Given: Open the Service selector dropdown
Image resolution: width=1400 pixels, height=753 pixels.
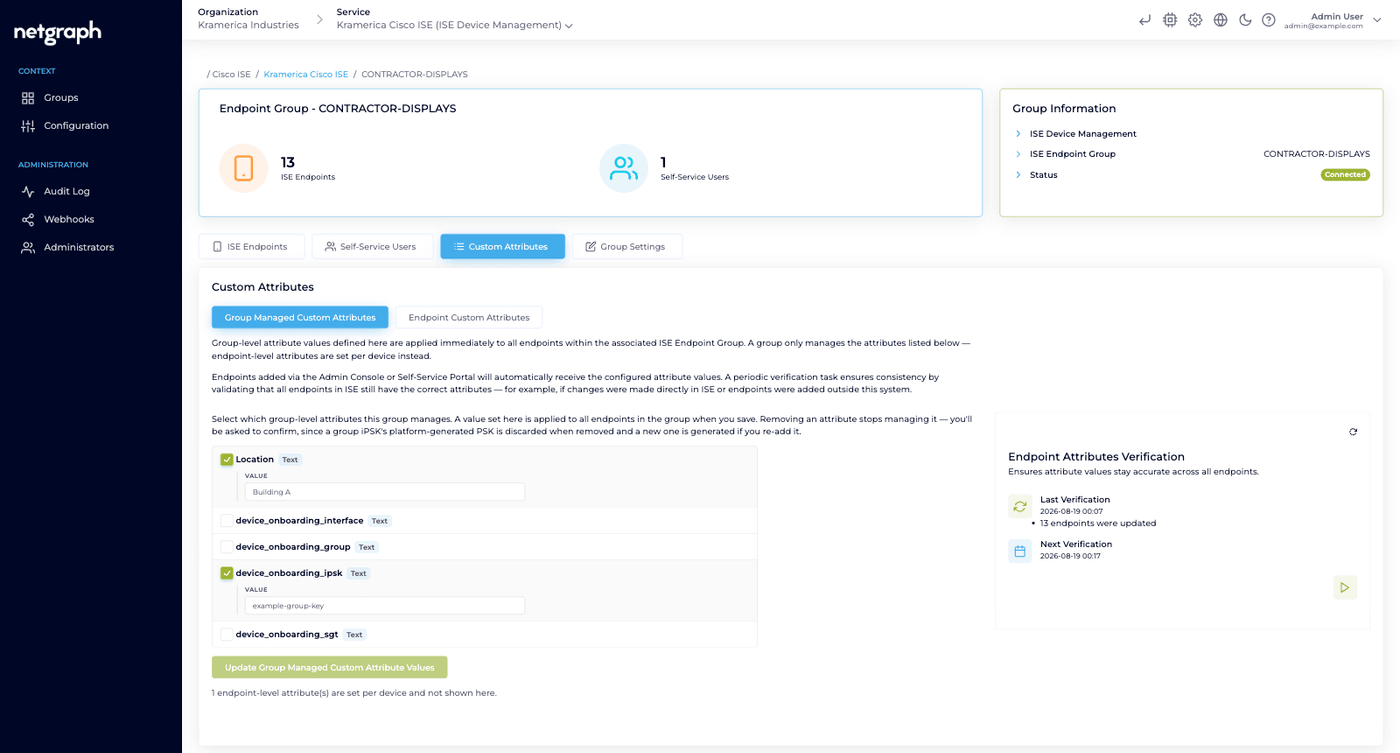Looking at the screenshot, I should [455, 25].
